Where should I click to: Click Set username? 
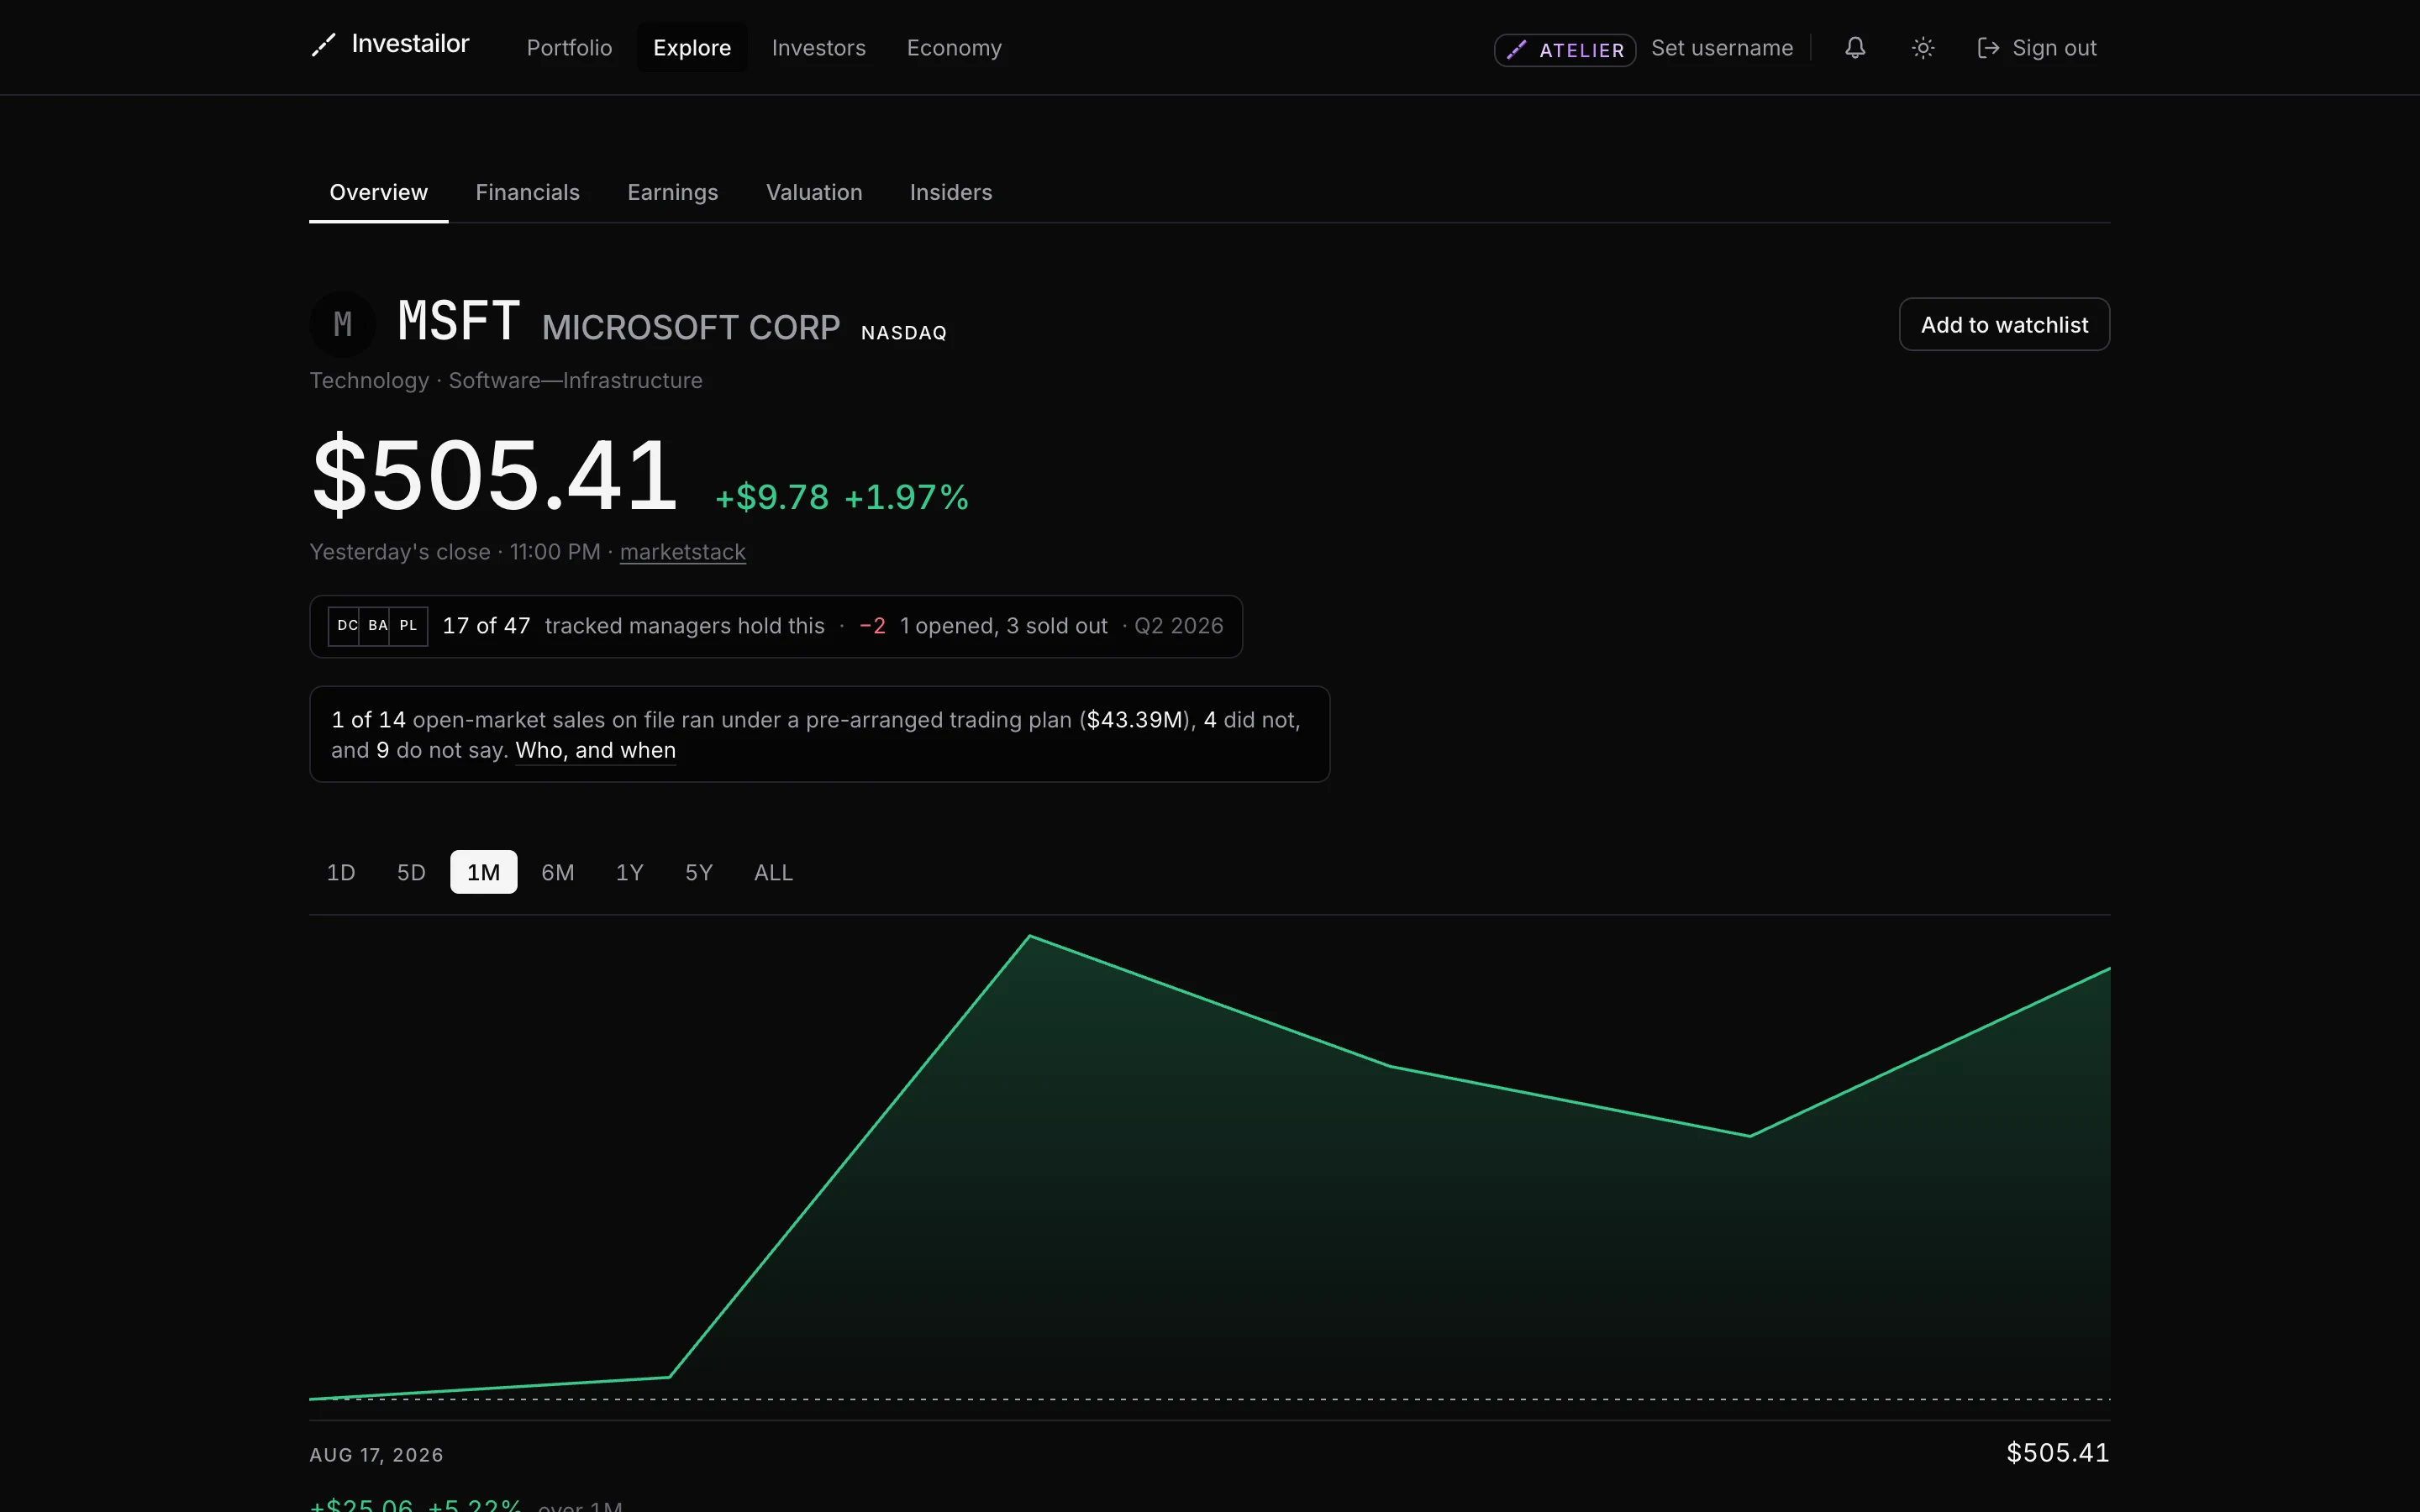(x=1721, y=48)
